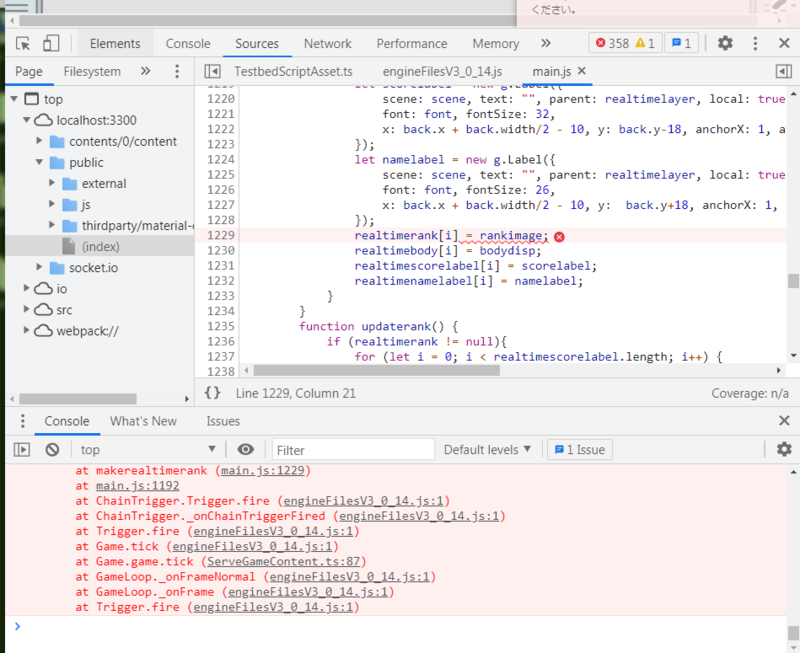
Task: Expand the webpack:// origin node
Action: coord(26,331)
